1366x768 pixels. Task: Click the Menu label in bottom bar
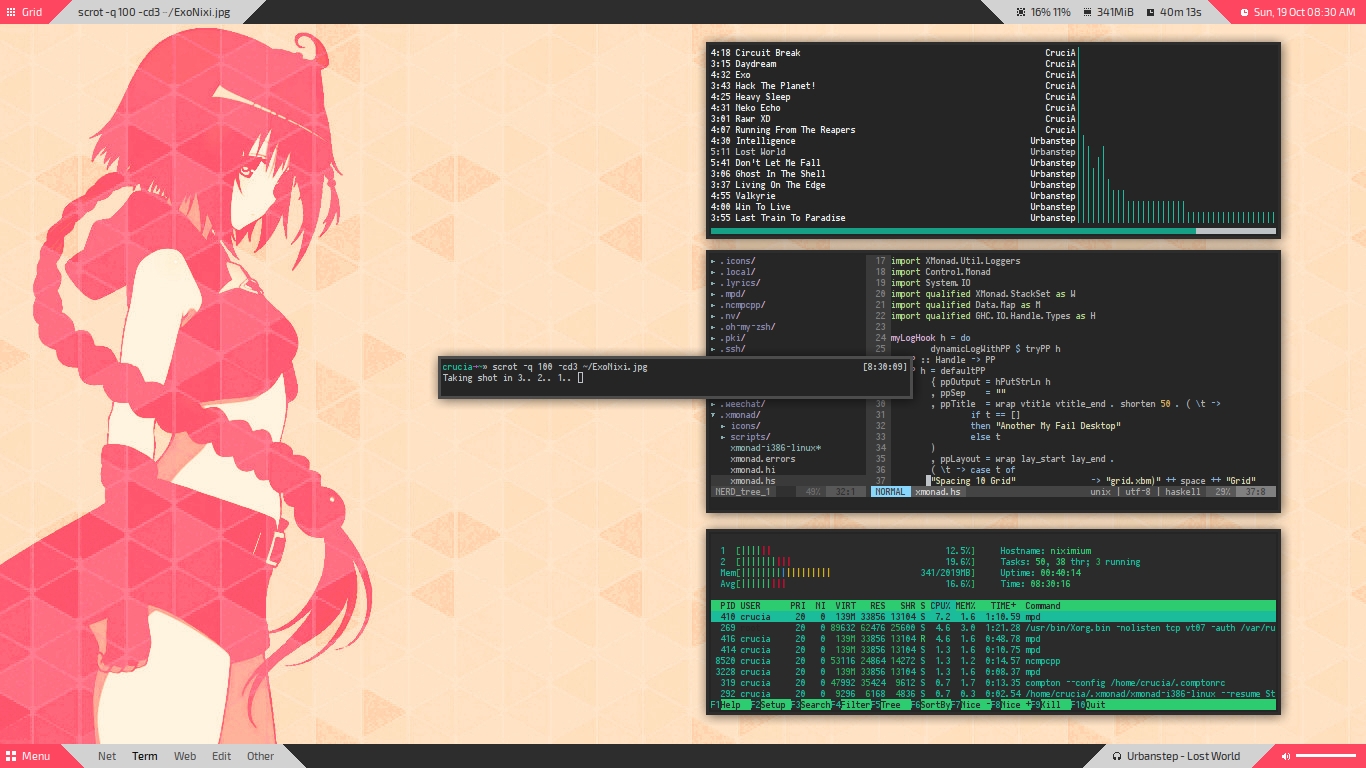36,756
